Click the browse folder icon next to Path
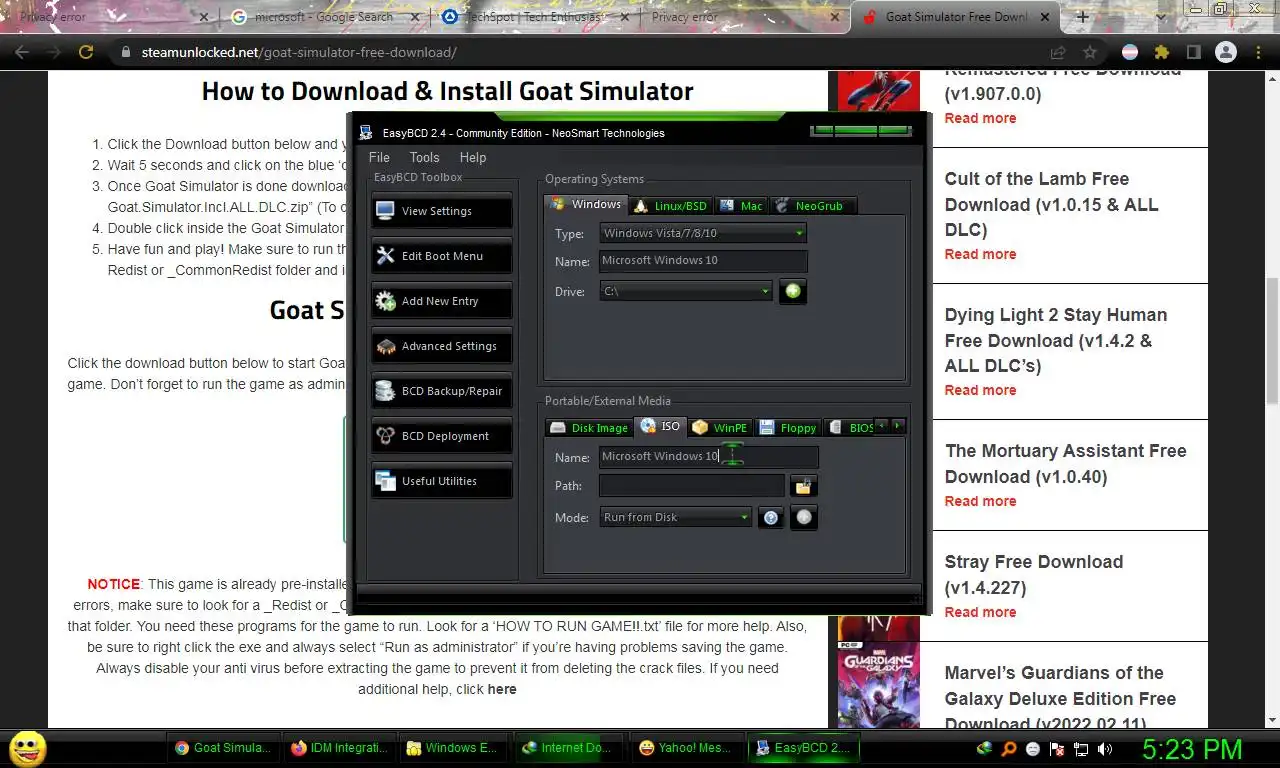The image size is (1280, 768). (803, 486)
